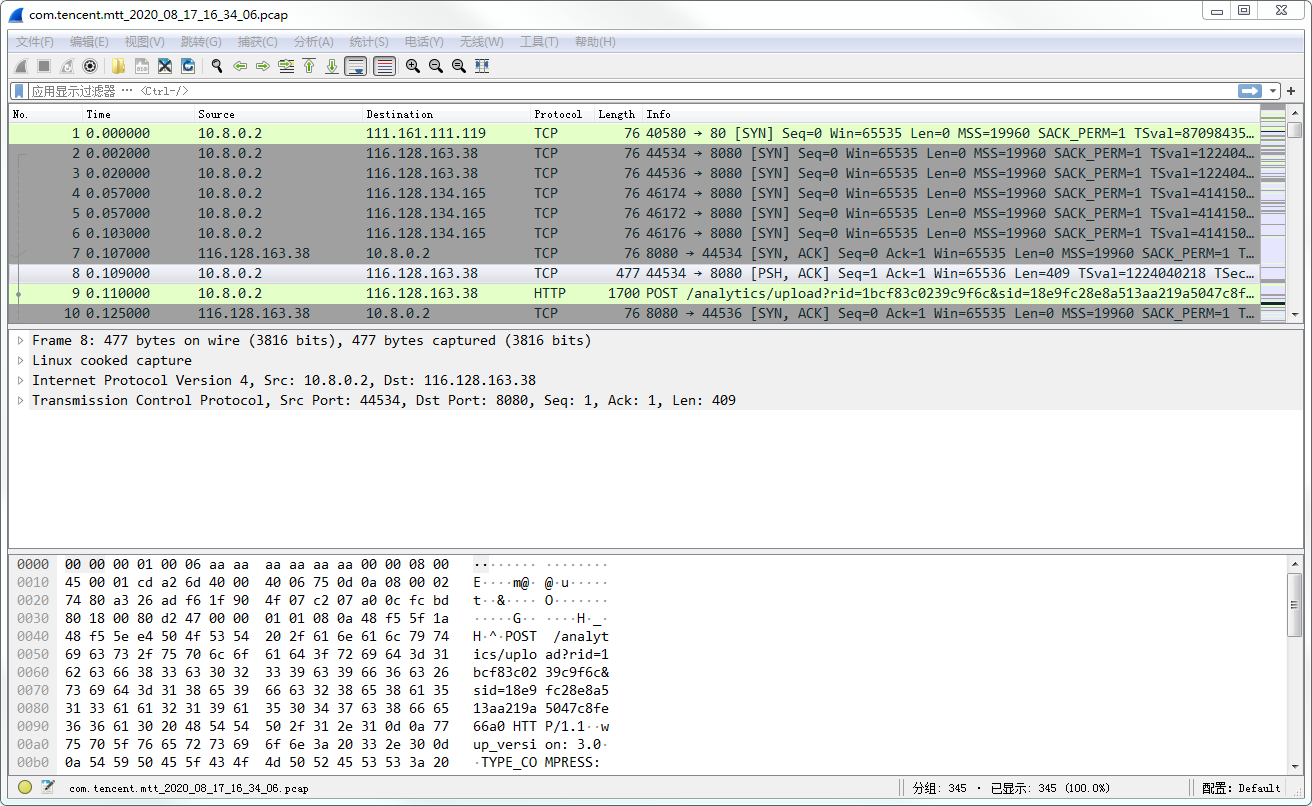
Task: Click the restart capture icon
Action: click(67, 66)
